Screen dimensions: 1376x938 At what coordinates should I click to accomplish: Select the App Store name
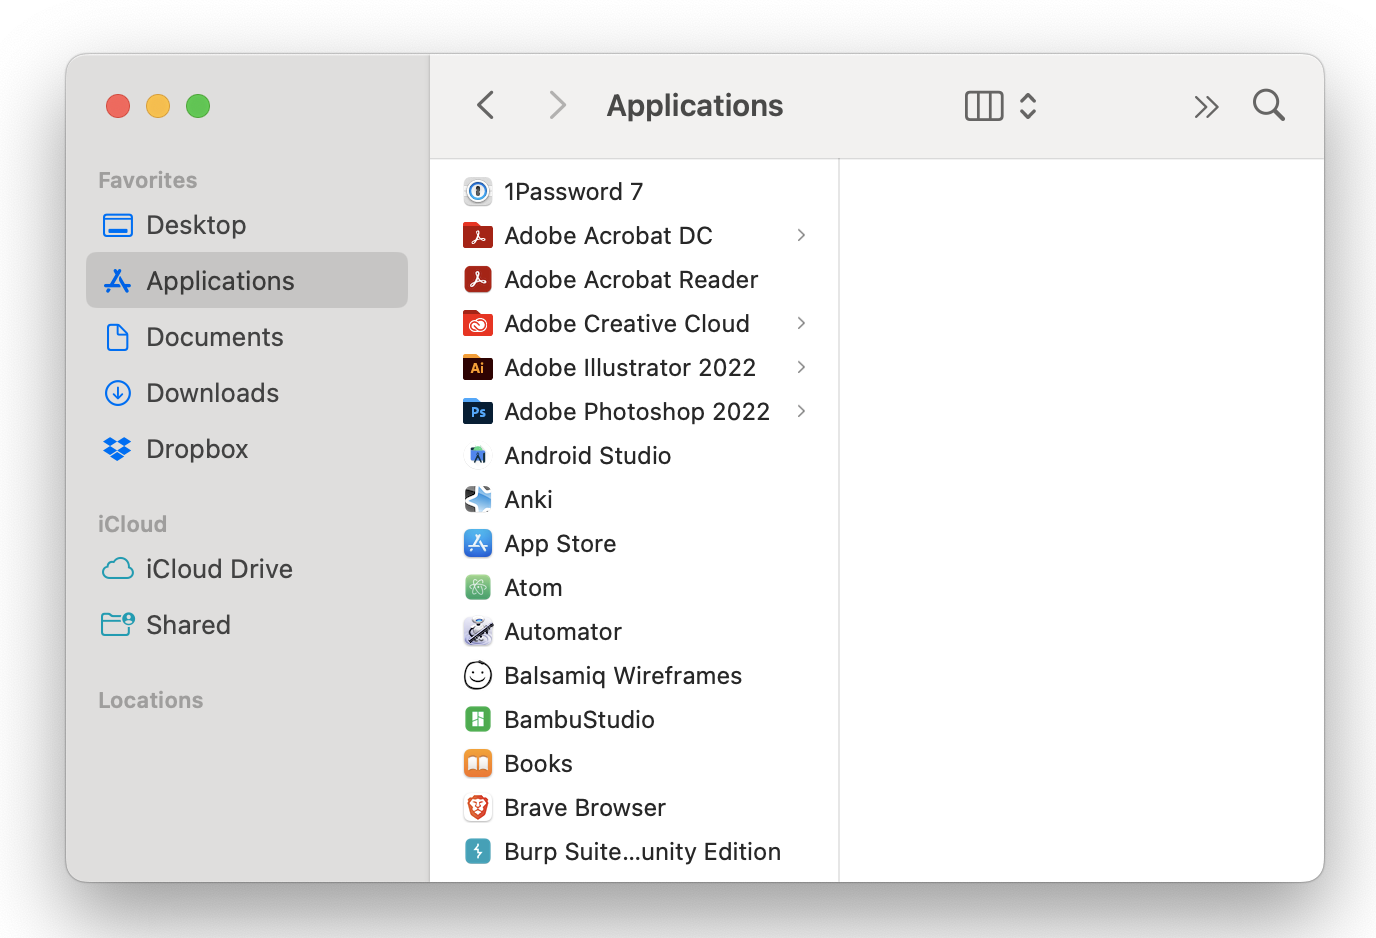pyautogui.click(x=560, y=544)
